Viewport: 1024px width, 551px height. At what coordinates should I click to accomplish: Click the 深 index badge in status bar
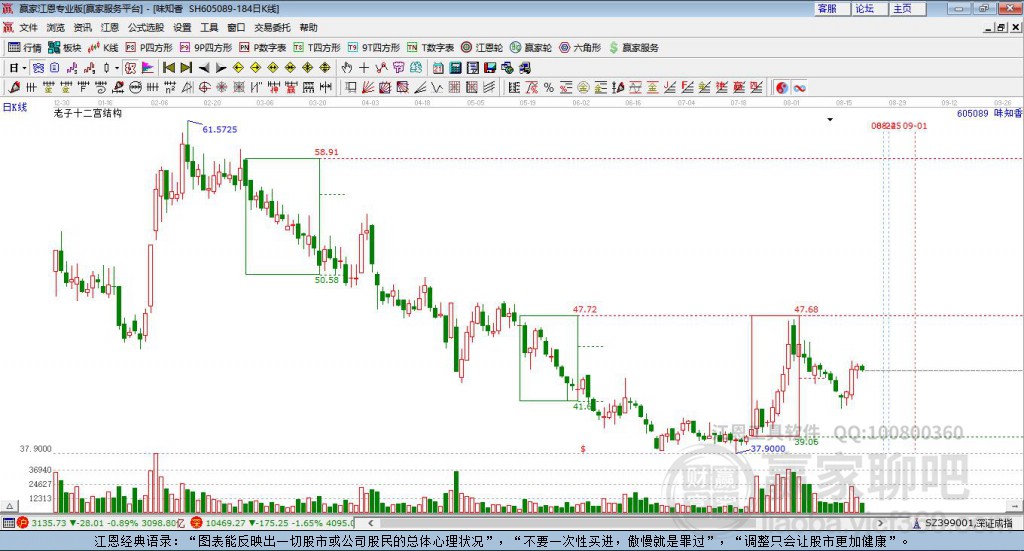point(196,523)
